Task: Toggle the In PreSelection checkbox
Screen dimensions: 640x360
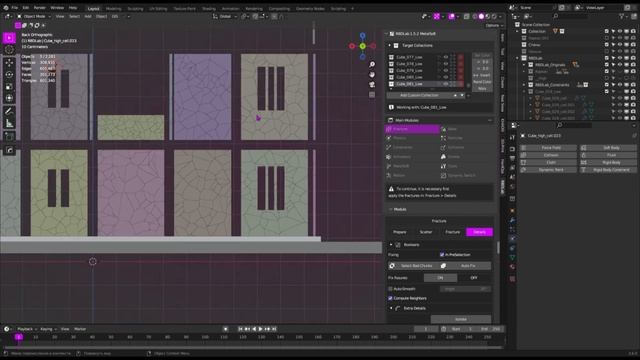Action: click(442, 255)
